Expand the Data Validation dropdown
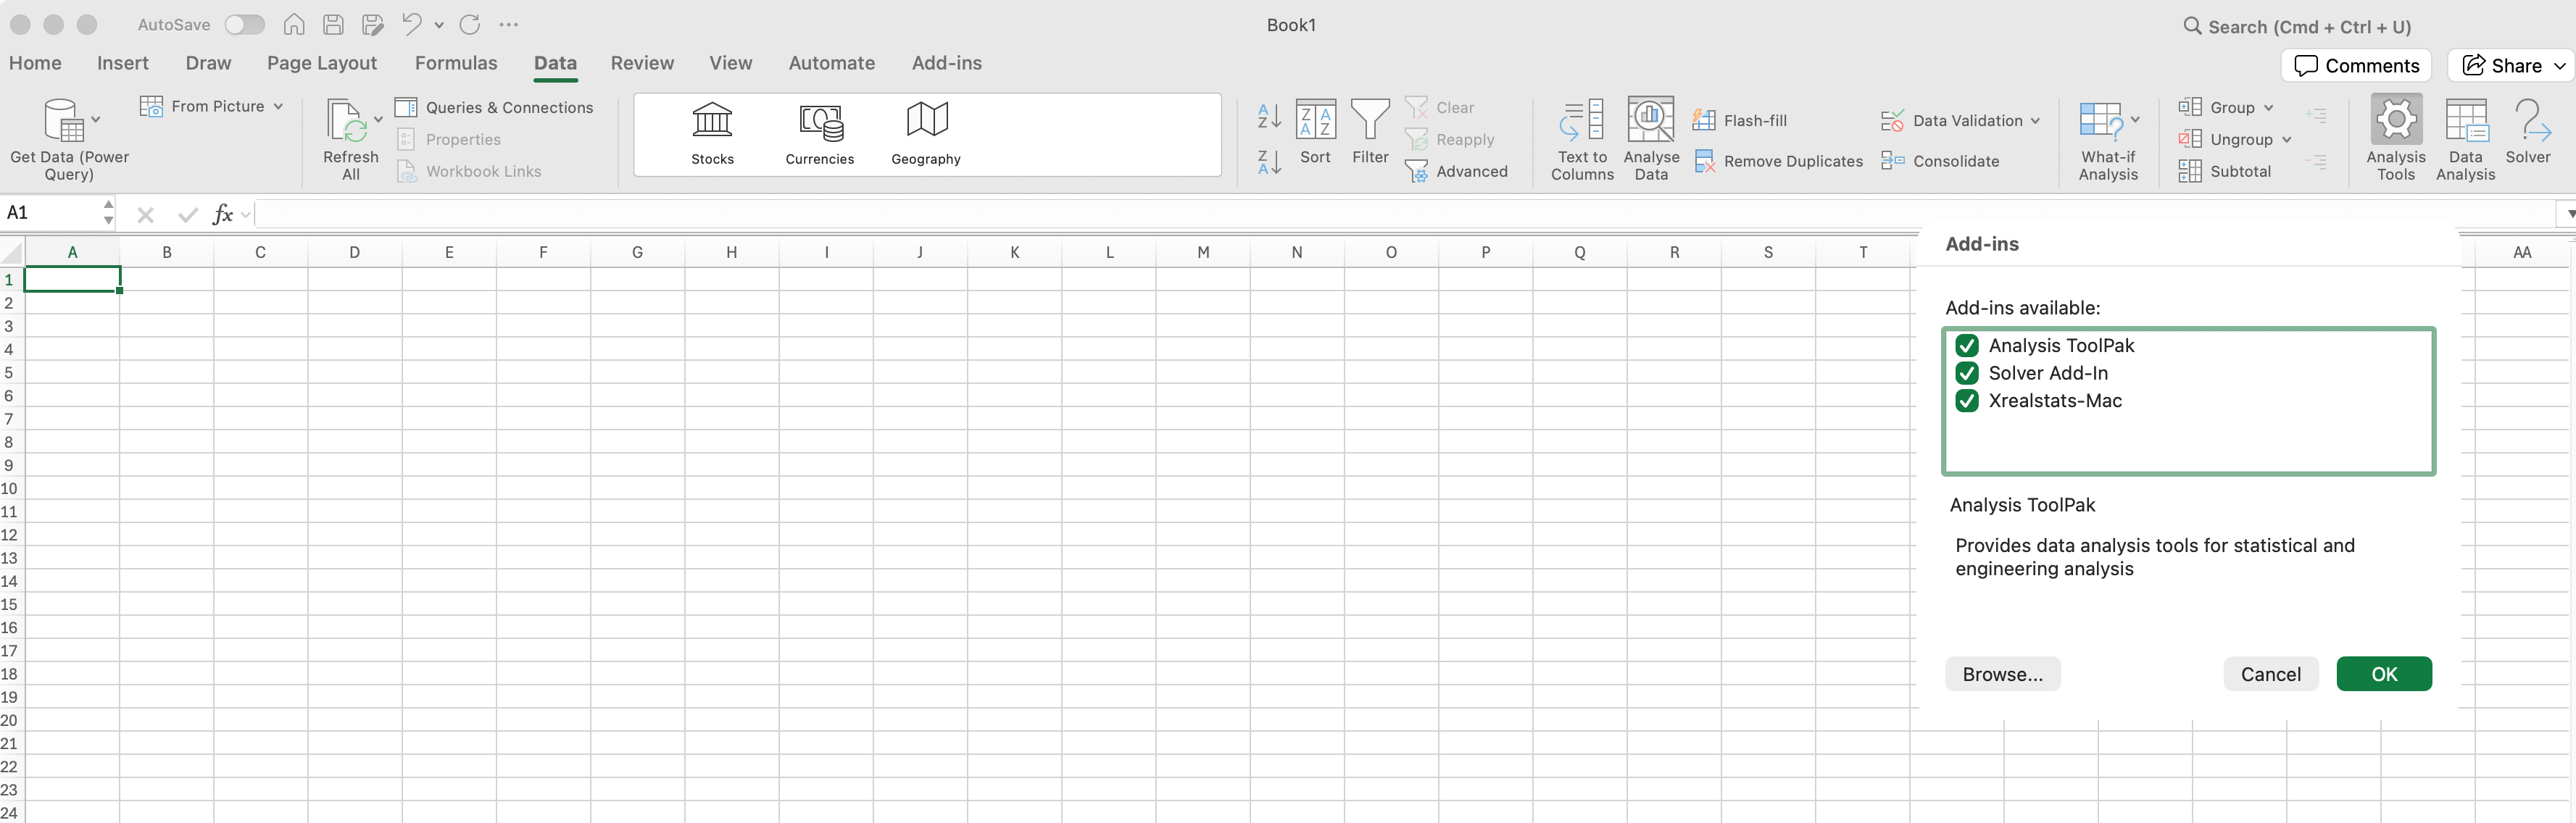 (x=2035, y=120)
